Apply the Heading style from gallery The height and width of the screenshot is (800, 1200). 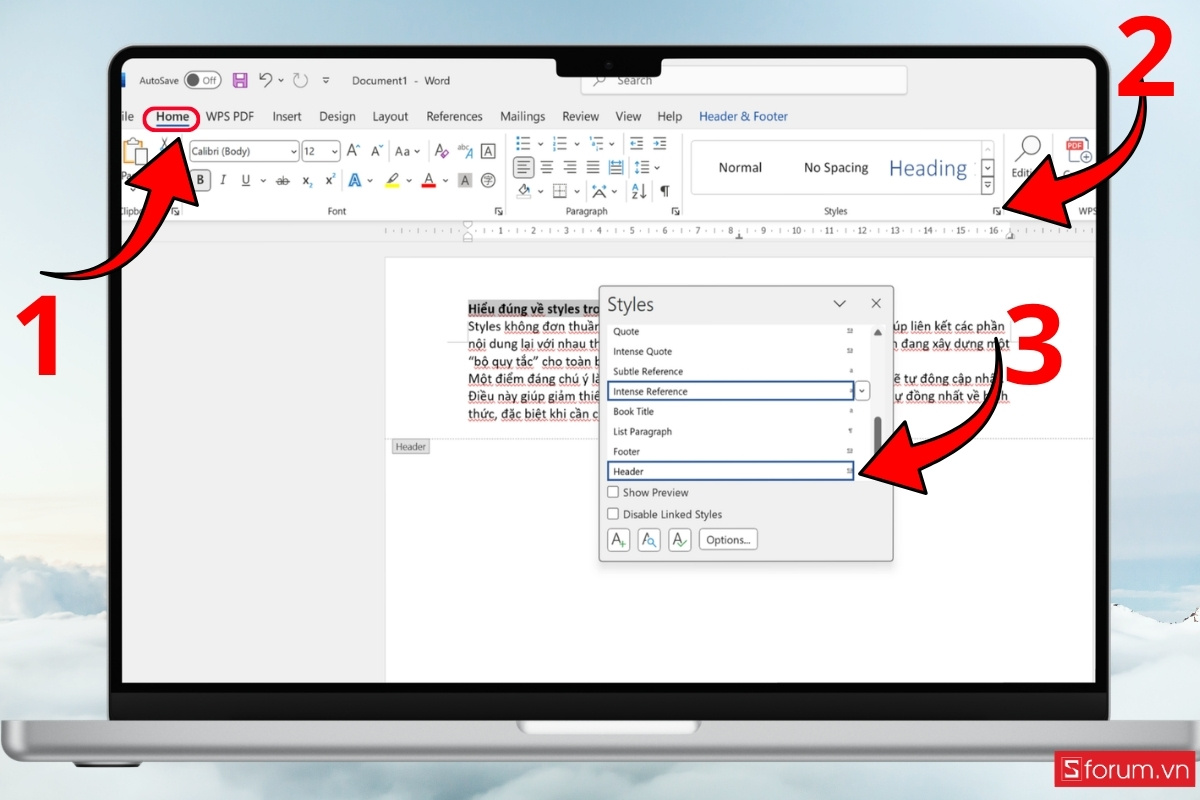(x=928, y=168)
